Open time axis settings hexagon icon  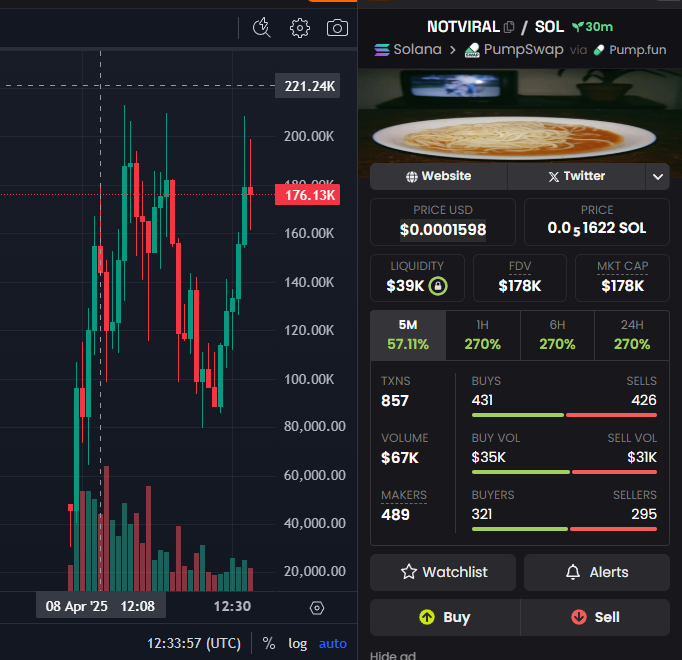[317, 608]
